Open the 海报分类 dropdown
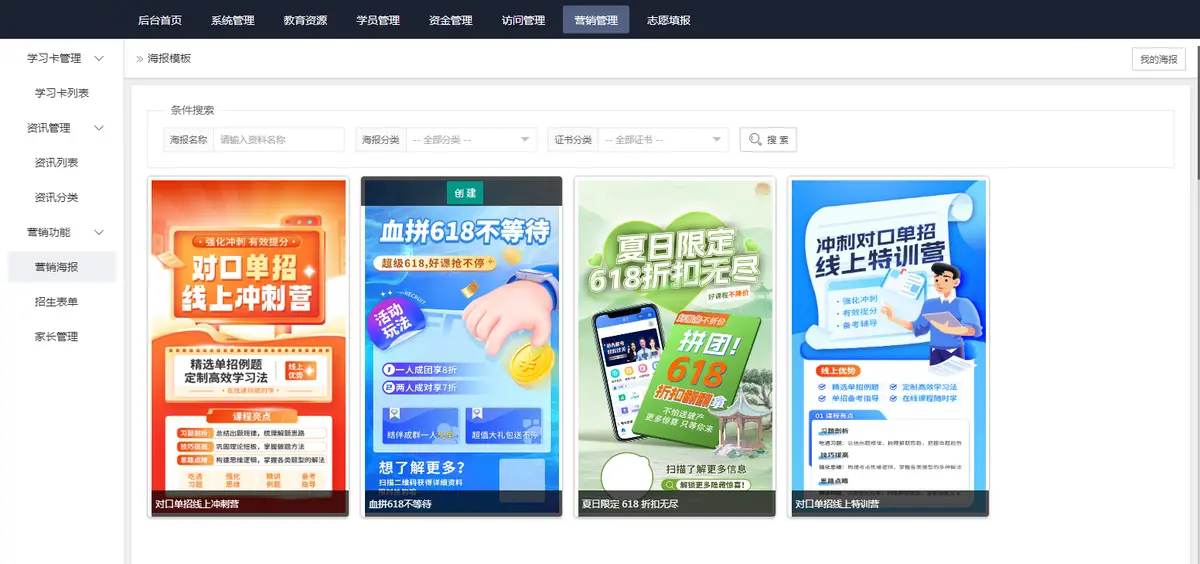The width and height of the screenshot is (1200, 564). pyautogui.click(x=472, y=140)
